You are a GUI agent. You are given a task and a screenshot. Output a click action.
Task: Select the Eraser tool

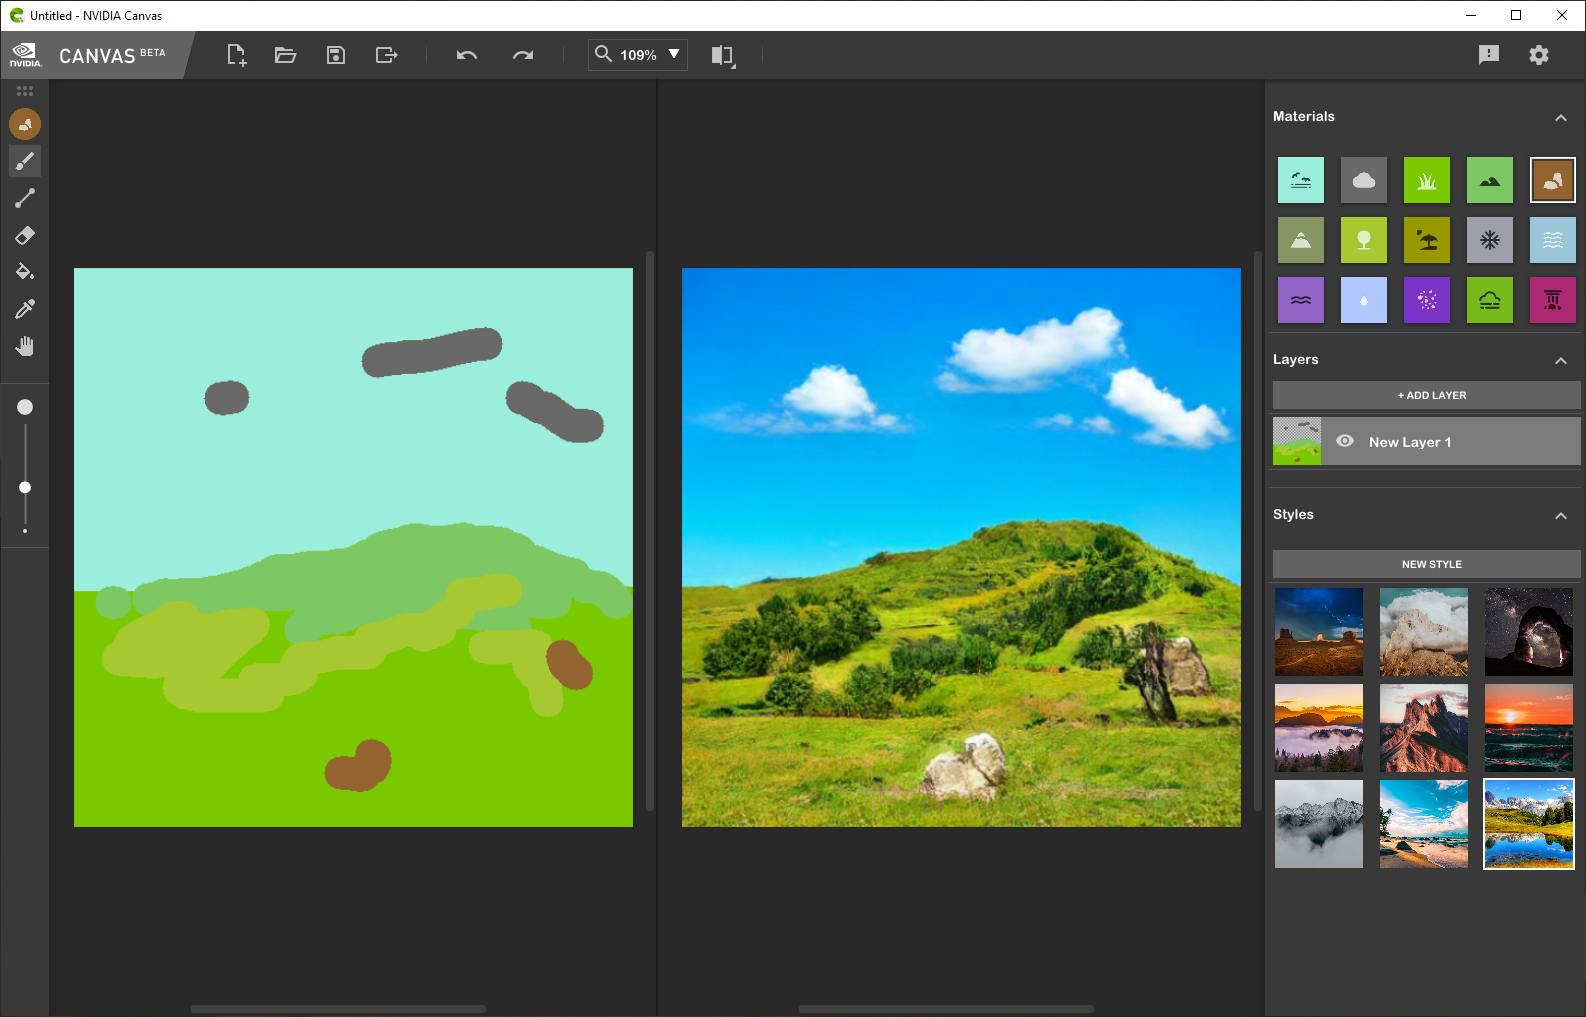click(25, 235)
